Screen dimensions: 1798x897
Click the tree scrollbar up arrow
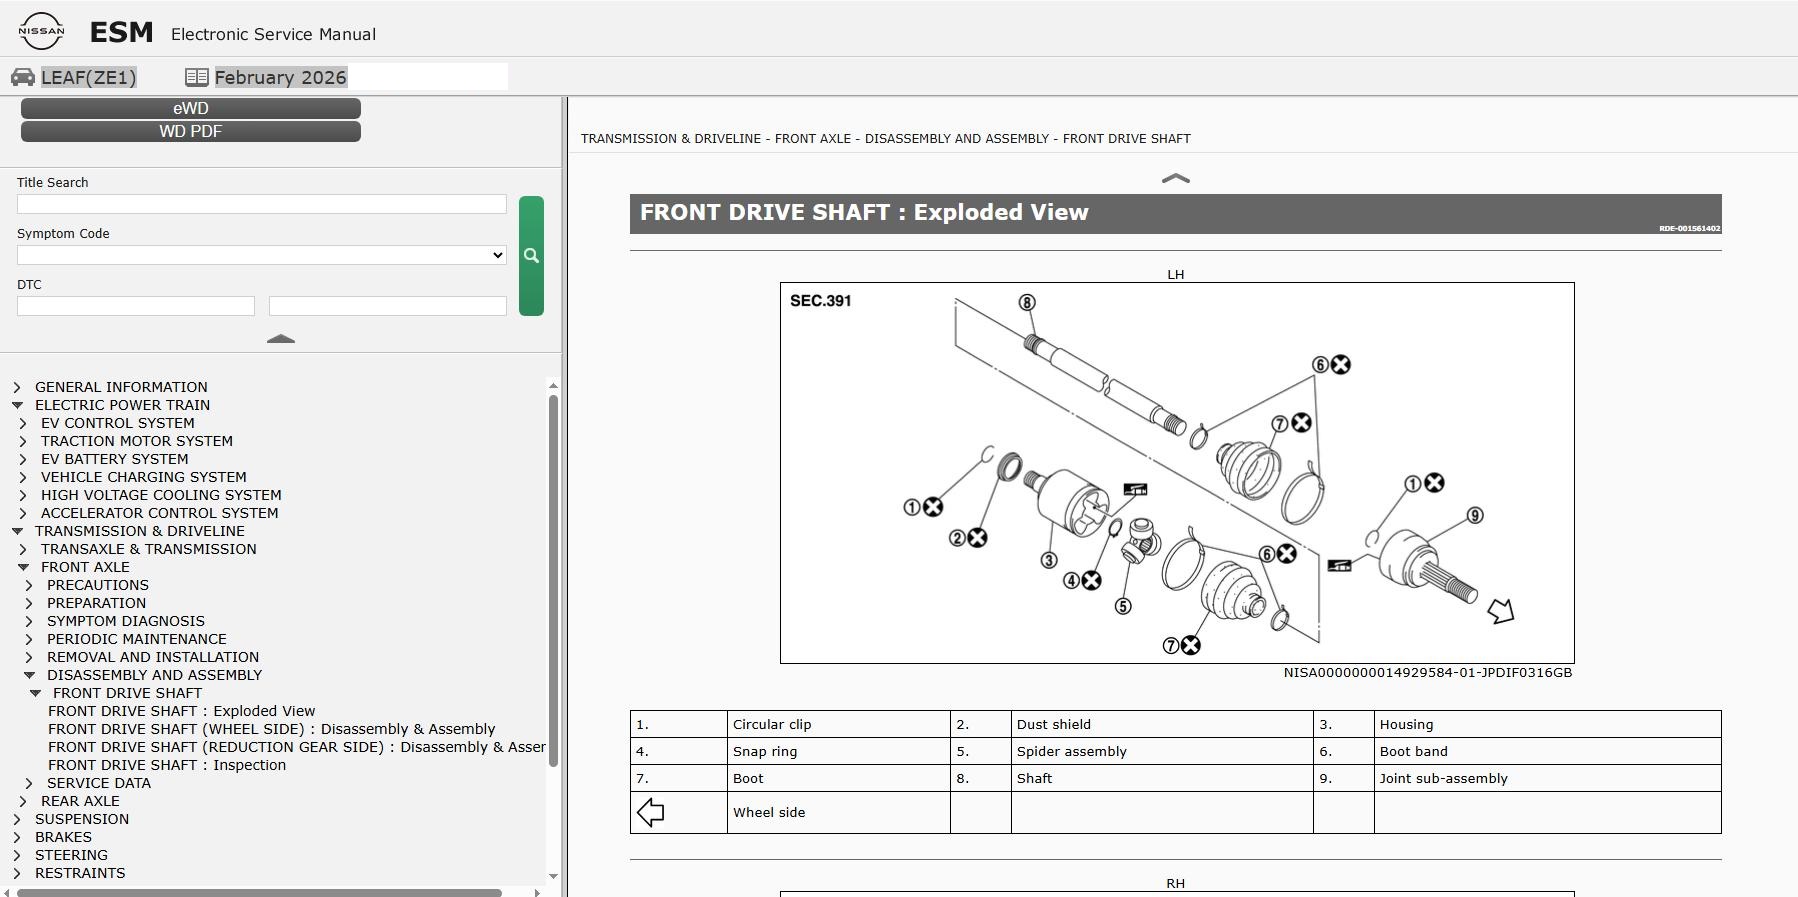click(553, 385)
